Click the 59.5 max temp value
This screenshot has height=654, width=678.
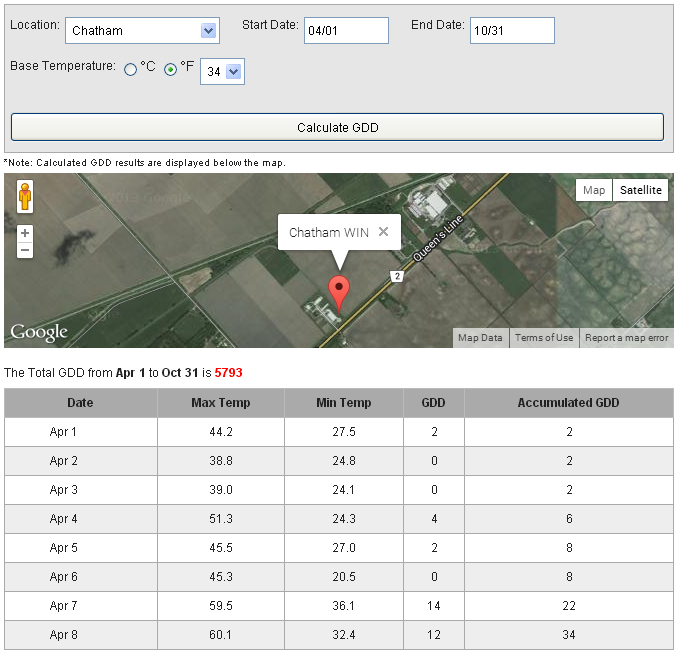point(221,606)
